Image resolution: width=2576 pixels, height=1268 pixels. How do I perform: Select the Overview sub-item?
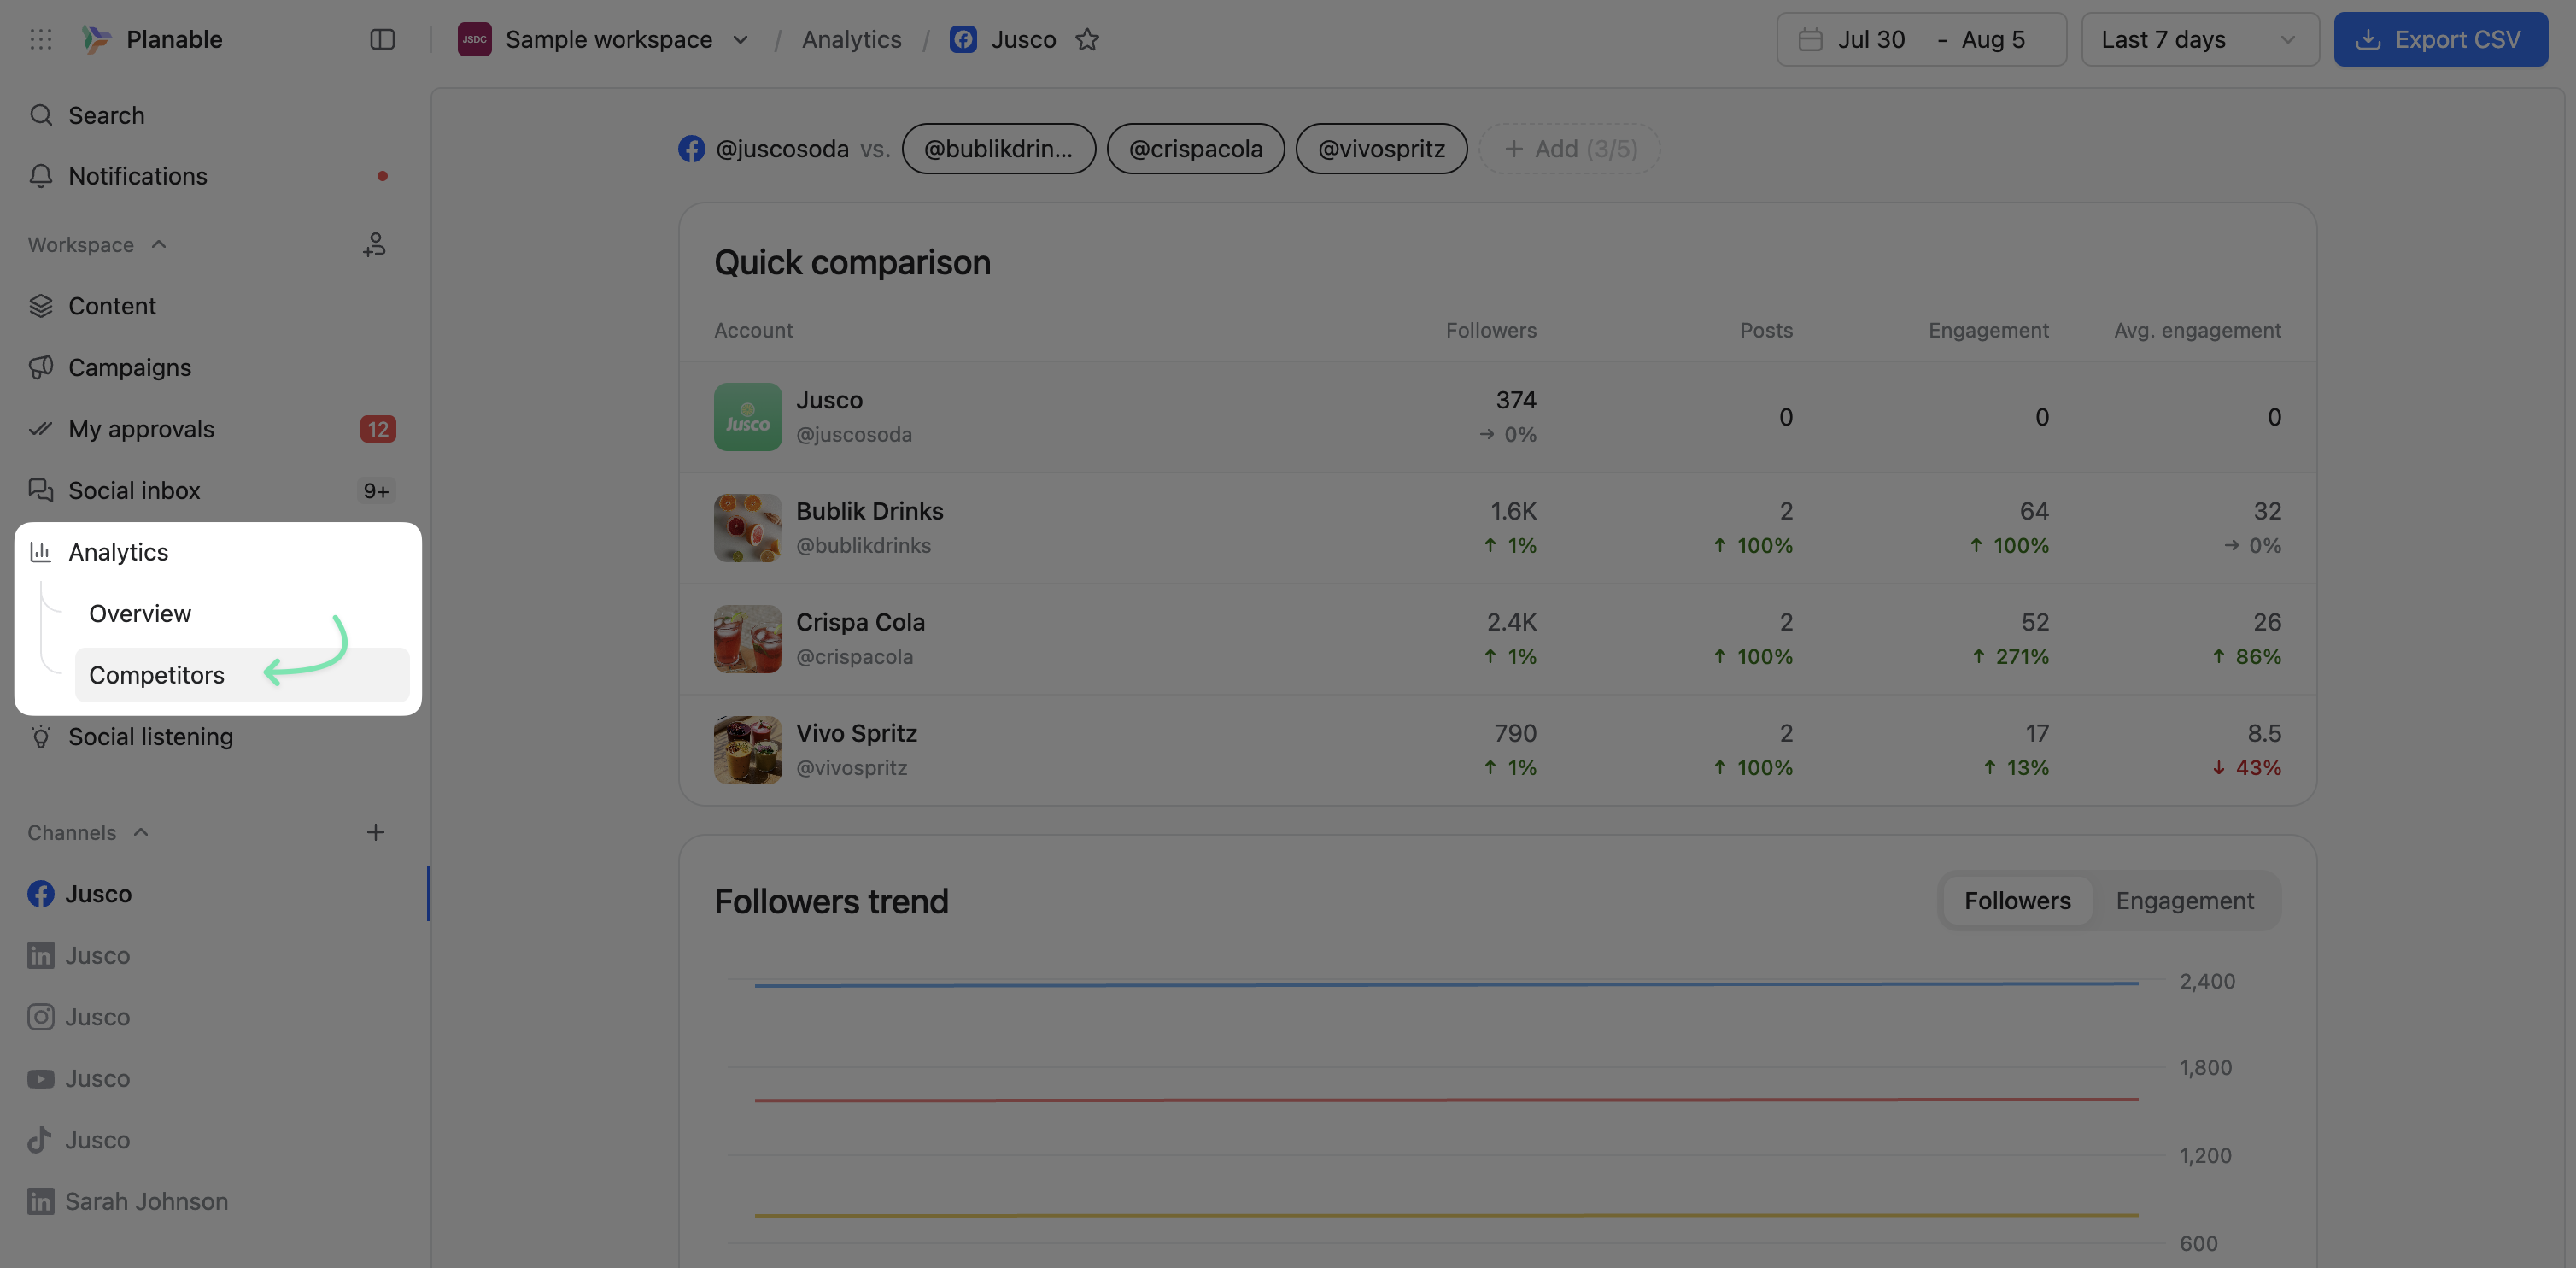[x=140, y=613]
